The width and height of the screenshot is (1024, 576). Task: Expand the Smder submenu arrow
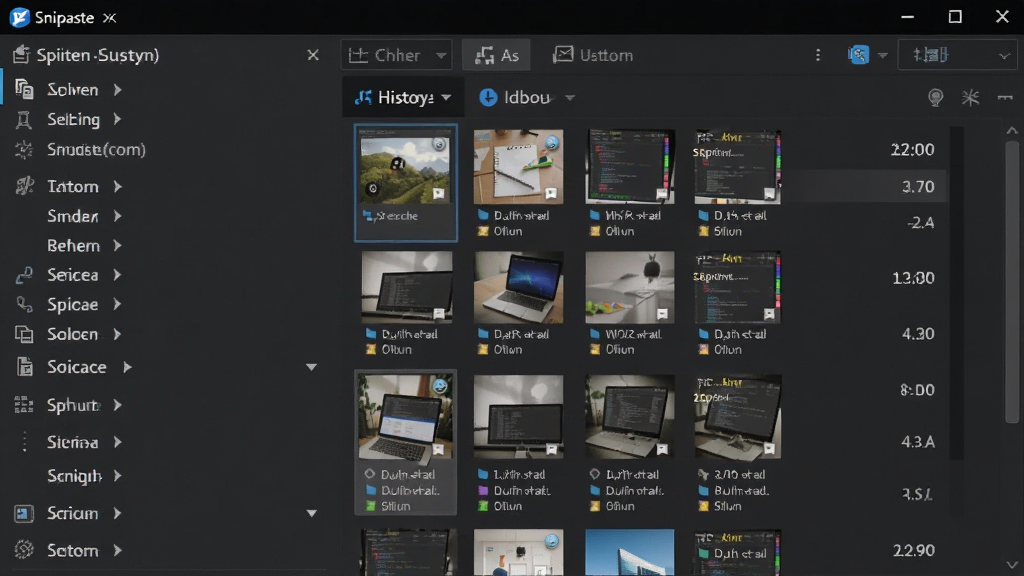(118, 216)
